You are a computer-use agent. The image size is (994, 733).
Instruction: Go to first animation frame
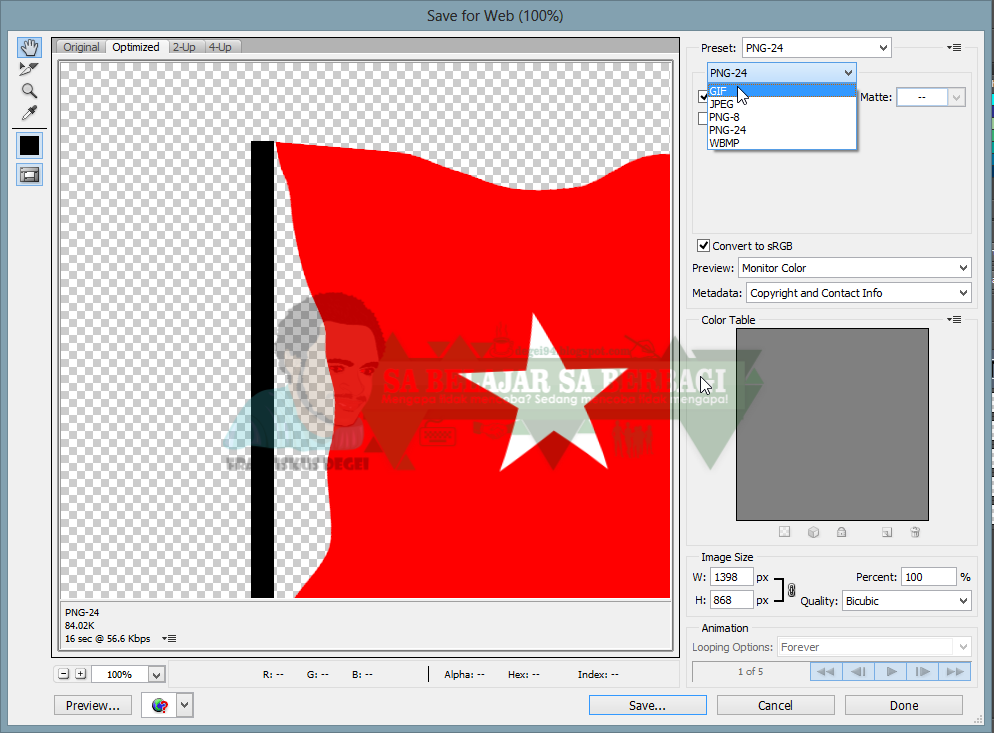pyautogui.click(x=826, y=671)
